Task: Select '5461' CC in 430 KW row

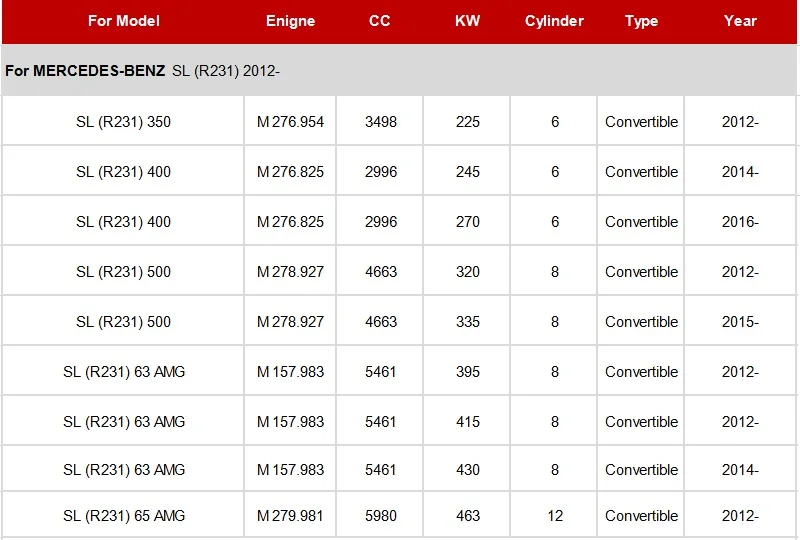Action: pos(381,470)
